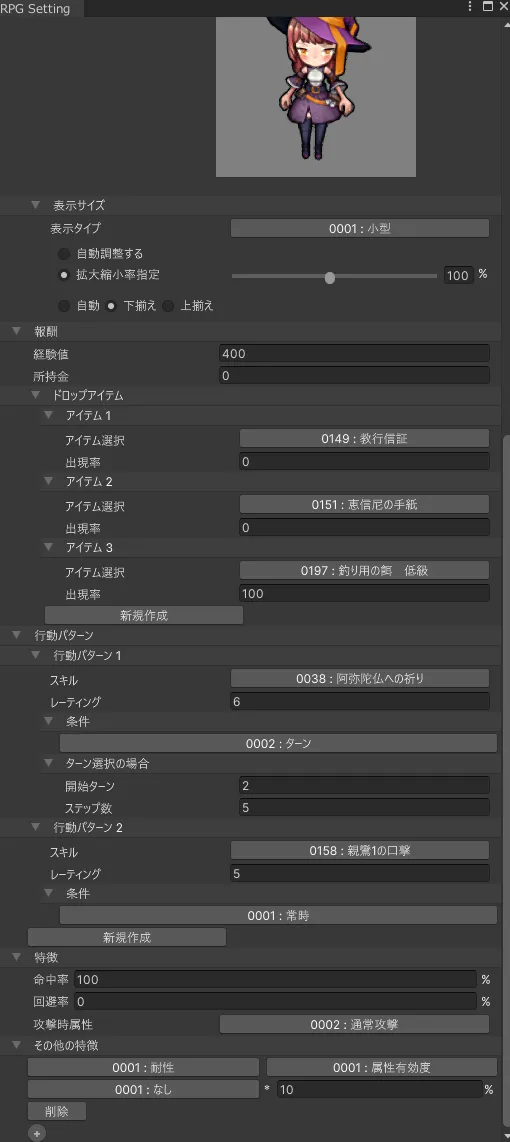This screenshot has width=510, height=1142.
Task: Click the 命中率 field showing 100
Action: coord(275,980)
